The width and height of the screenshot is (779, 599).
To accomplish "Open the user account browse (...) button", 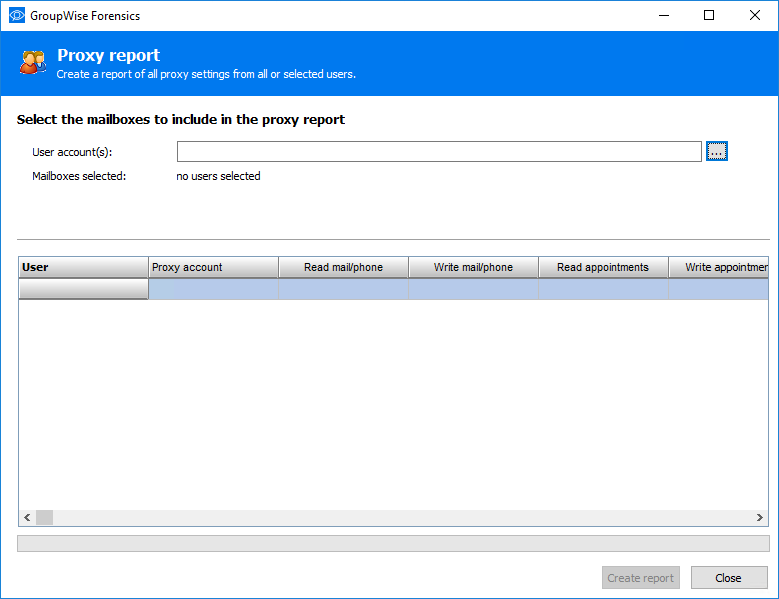I will (716, 151).
